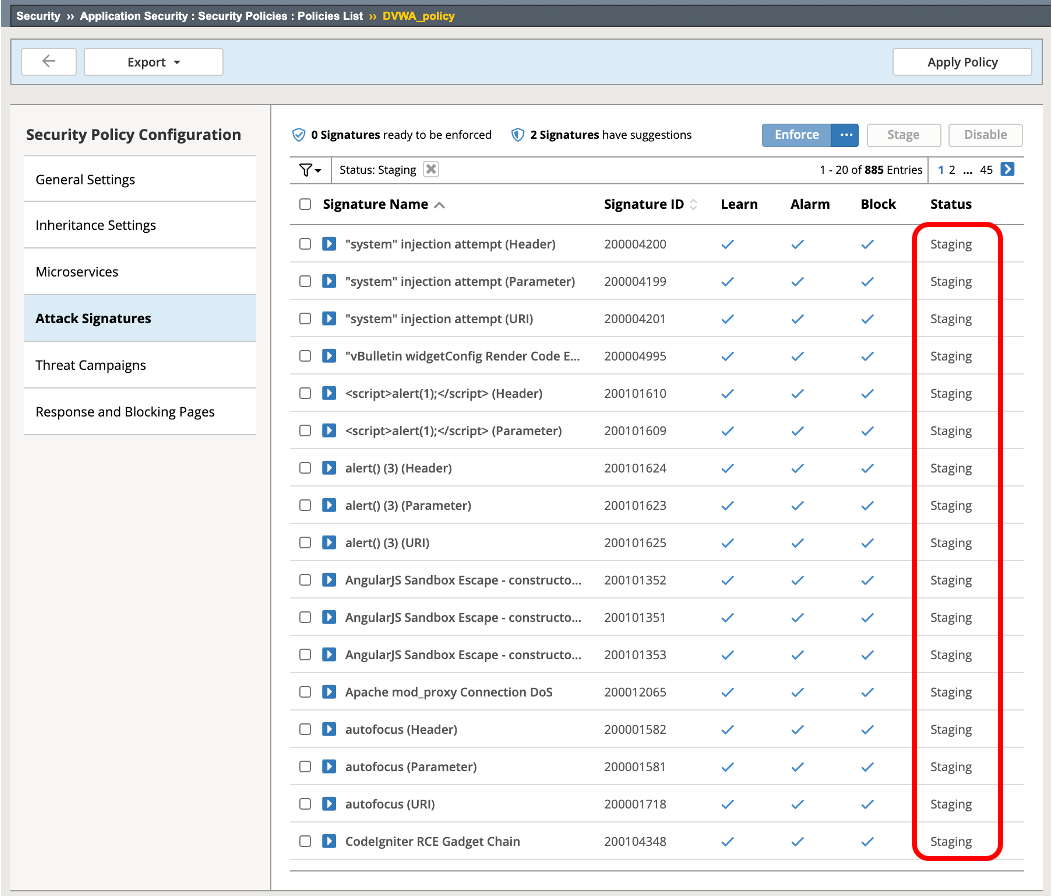Check alert() (3) (Header) row
The width and height of the screenshot is (1052, 896).
click(x=305, y=468)
